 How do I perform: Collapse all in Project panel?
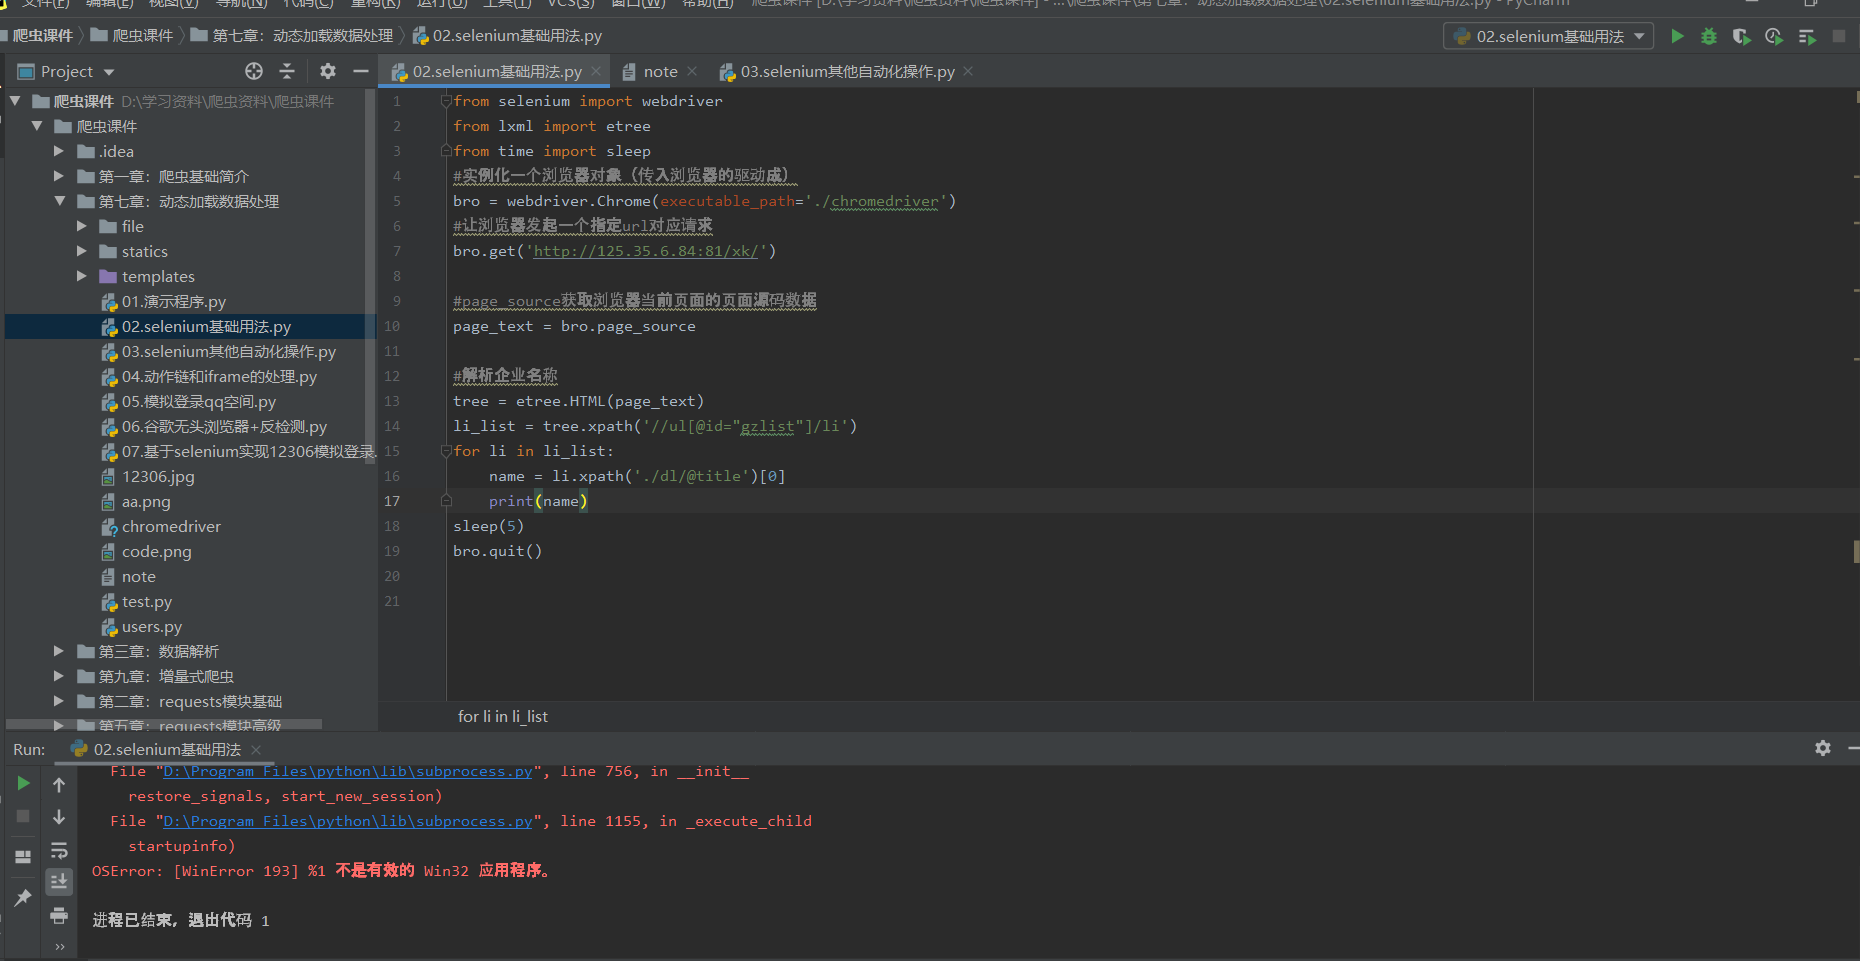(287, 71)
